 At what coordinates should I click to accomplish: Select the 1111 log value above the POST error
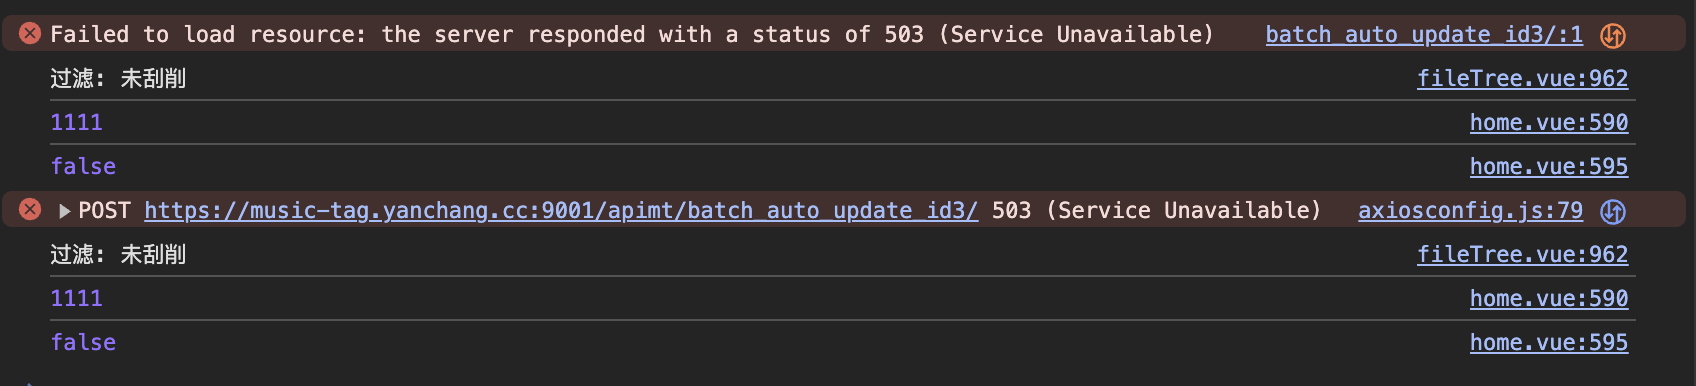pos(76,123)
